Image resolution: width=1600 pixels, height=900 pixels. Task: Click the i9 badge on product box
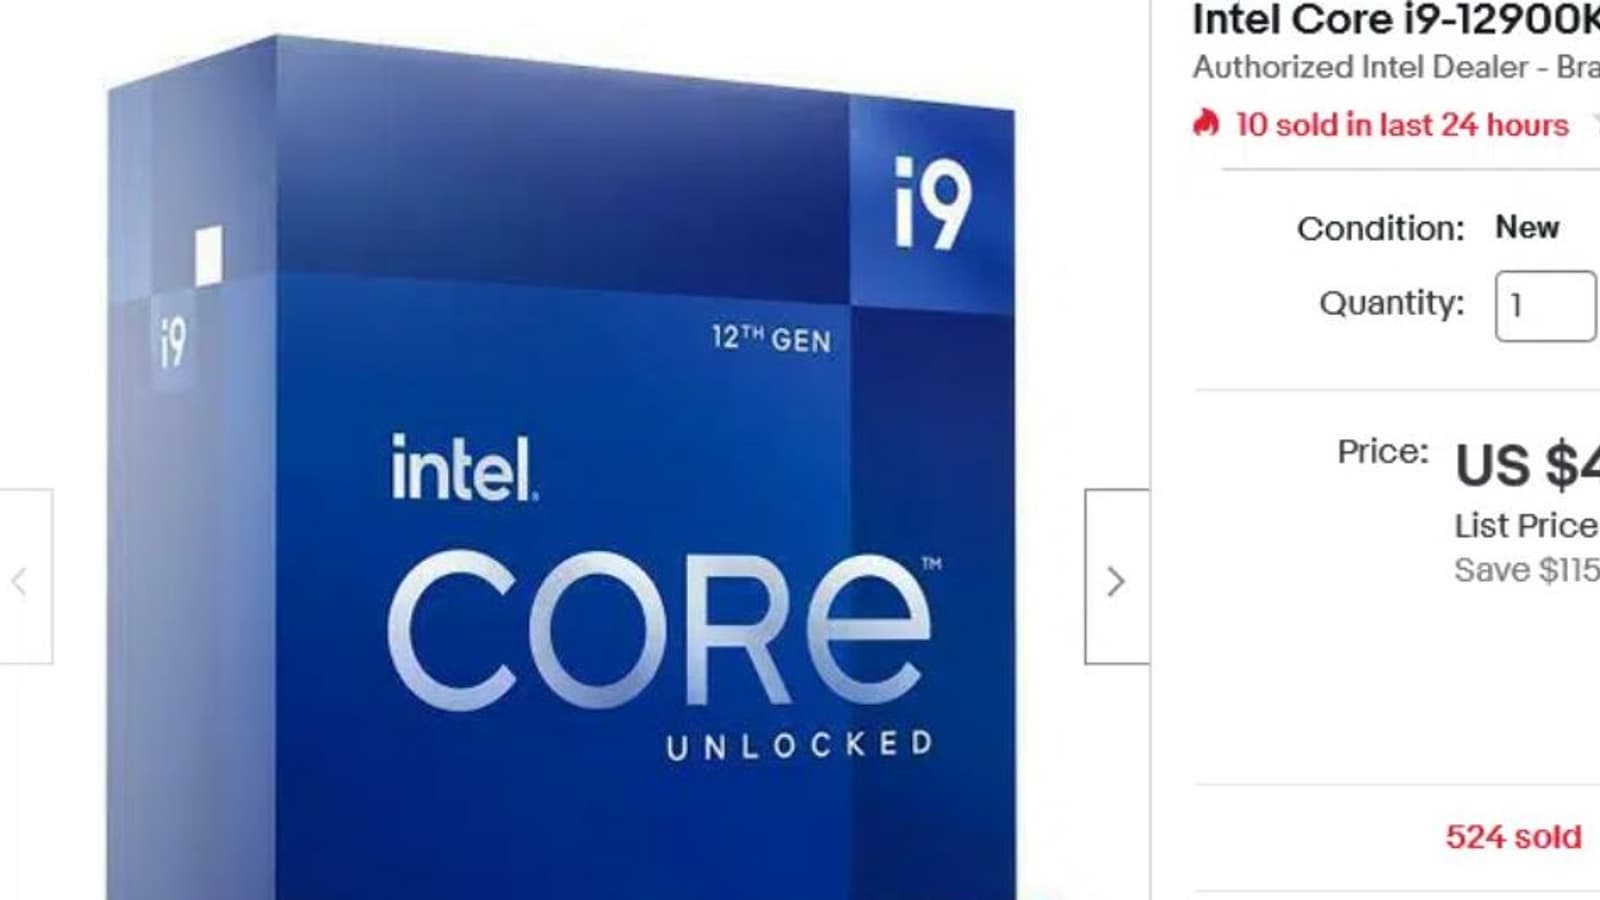click(x=932, y=202)
